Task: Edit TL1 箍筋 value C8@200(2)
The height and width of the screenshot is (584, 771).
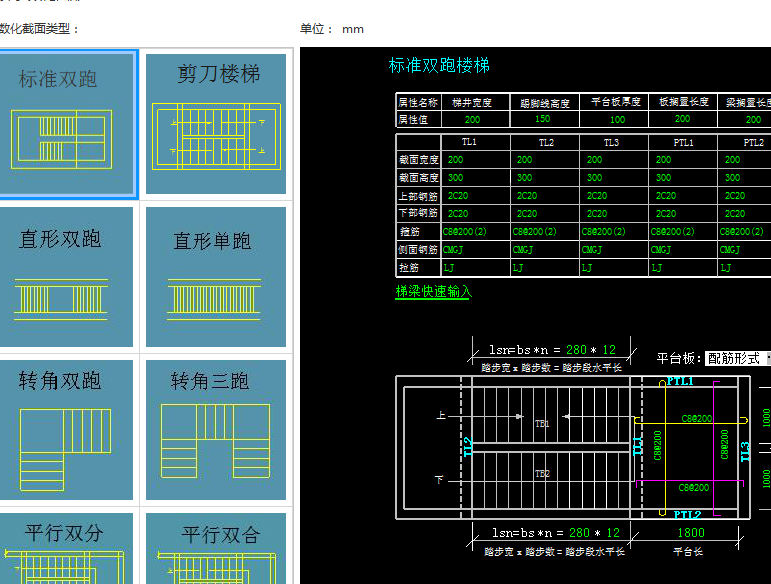Action: [x=465, y=232]
